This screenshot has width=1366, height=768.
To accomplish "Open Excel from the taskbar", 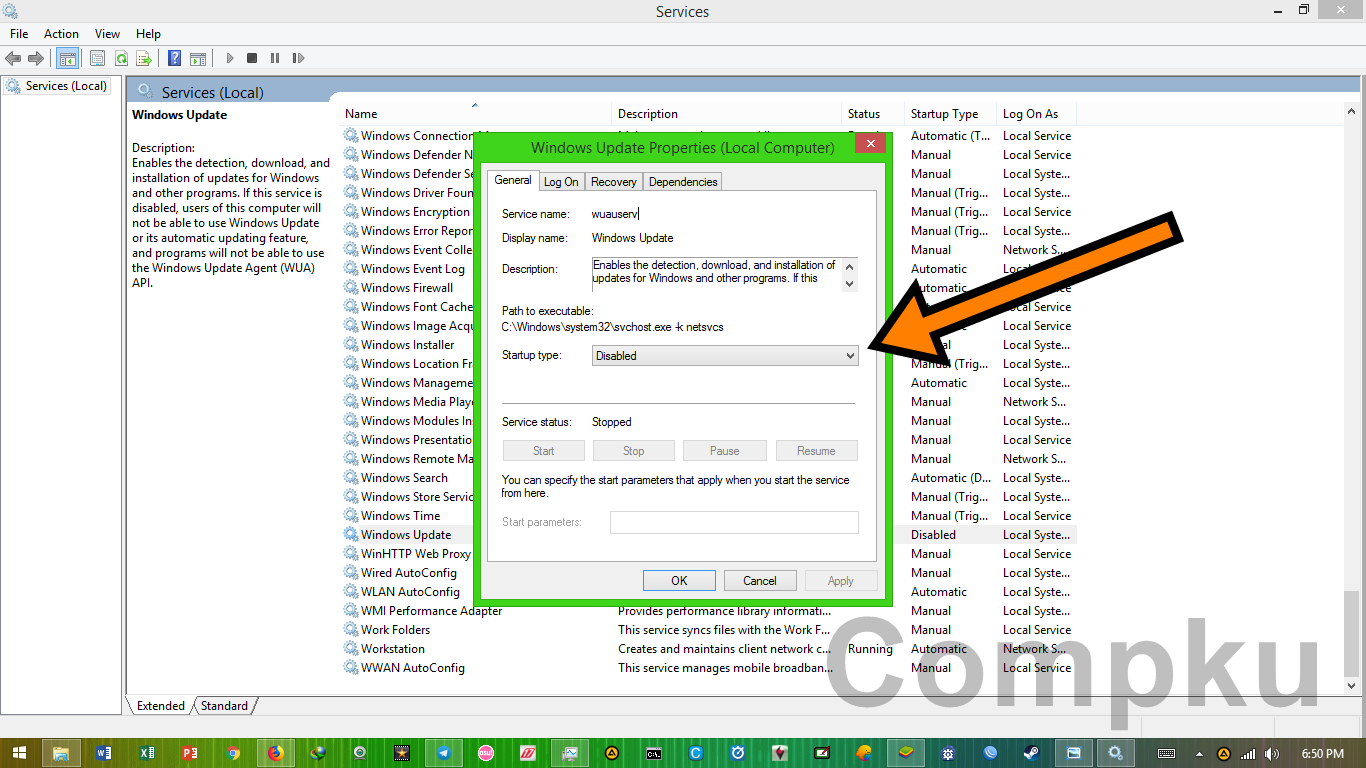I will [147, 753].
